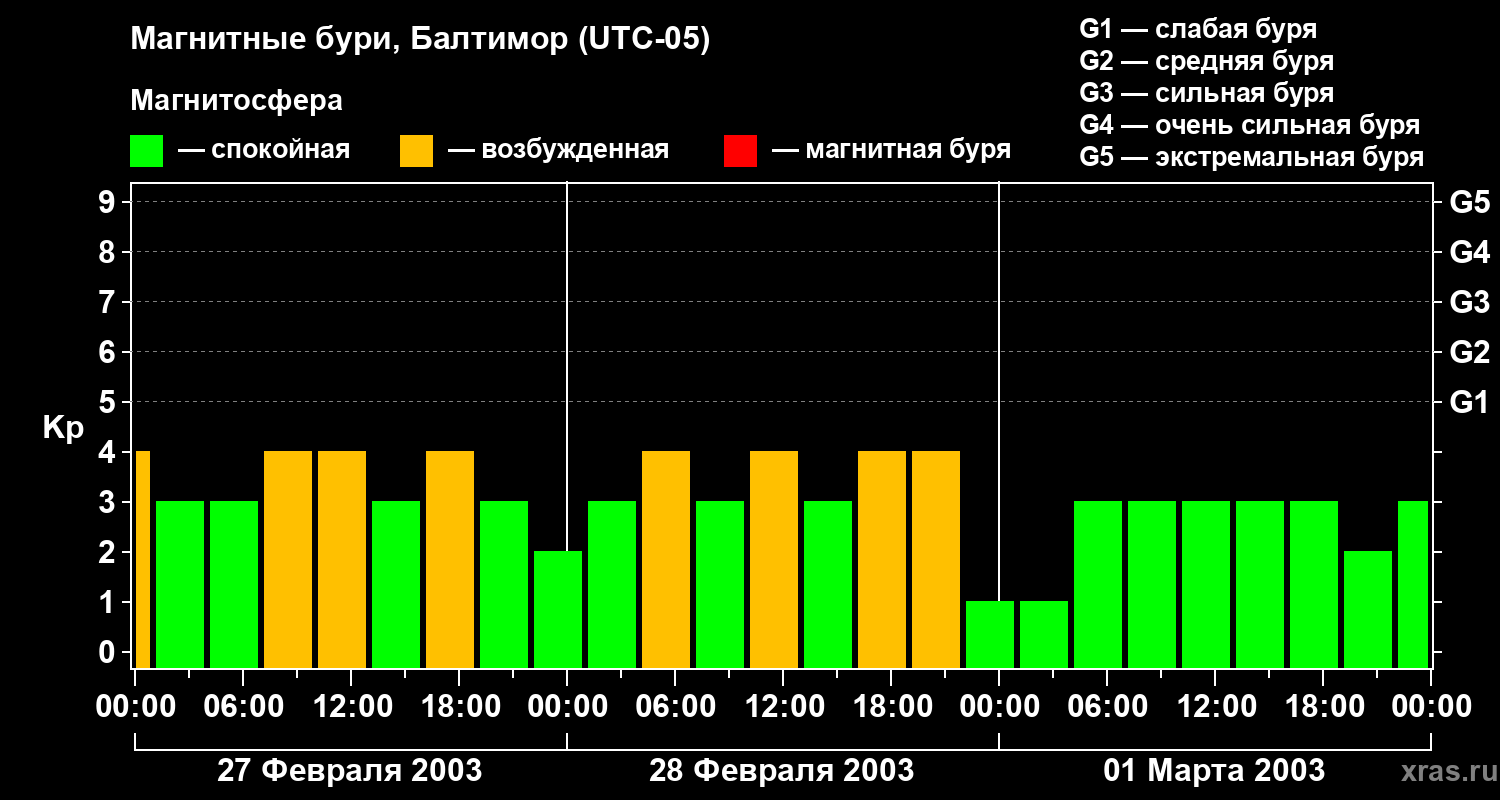This screenshot has height=800, width=1500.
Task: Click 'G4 — очень сильная буря' legend line
Action: (x=1250, y=125)
